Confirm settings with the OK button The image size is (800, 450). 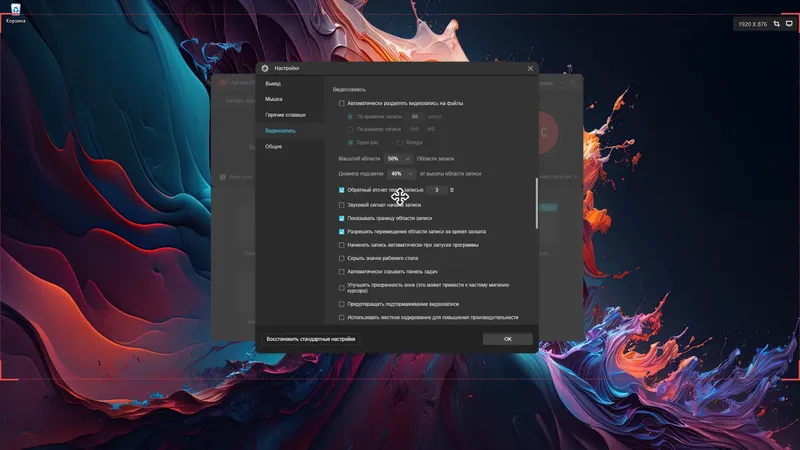tap(508, 339)
